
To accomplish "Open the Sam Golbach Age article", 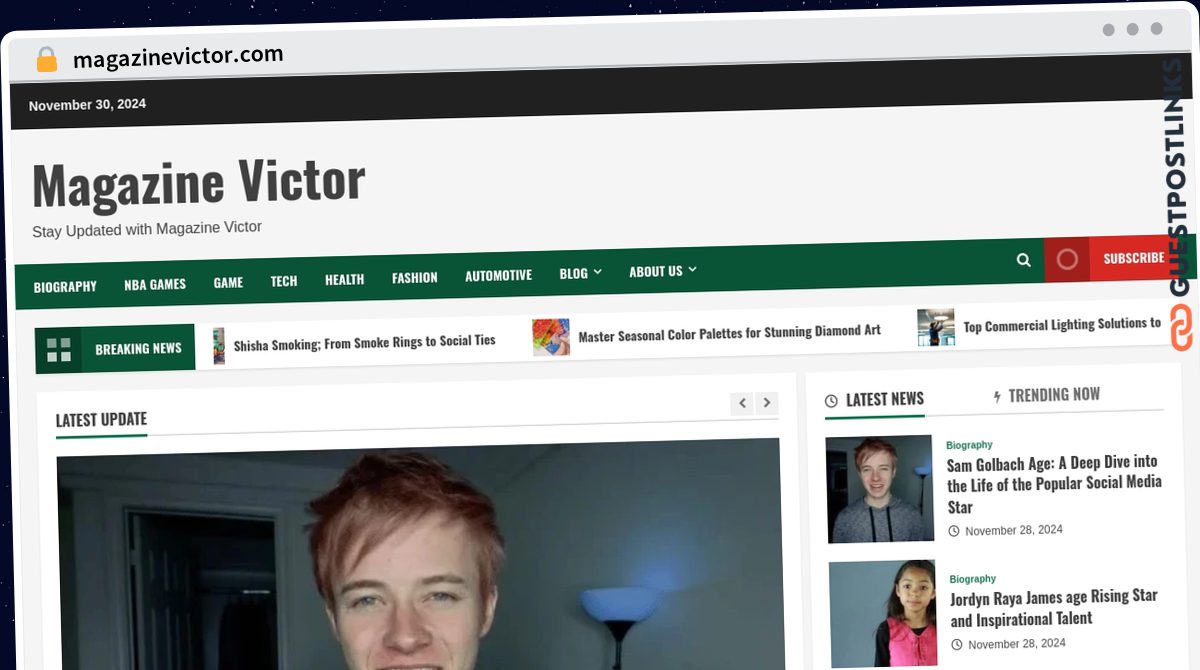I will point(1054,484).
